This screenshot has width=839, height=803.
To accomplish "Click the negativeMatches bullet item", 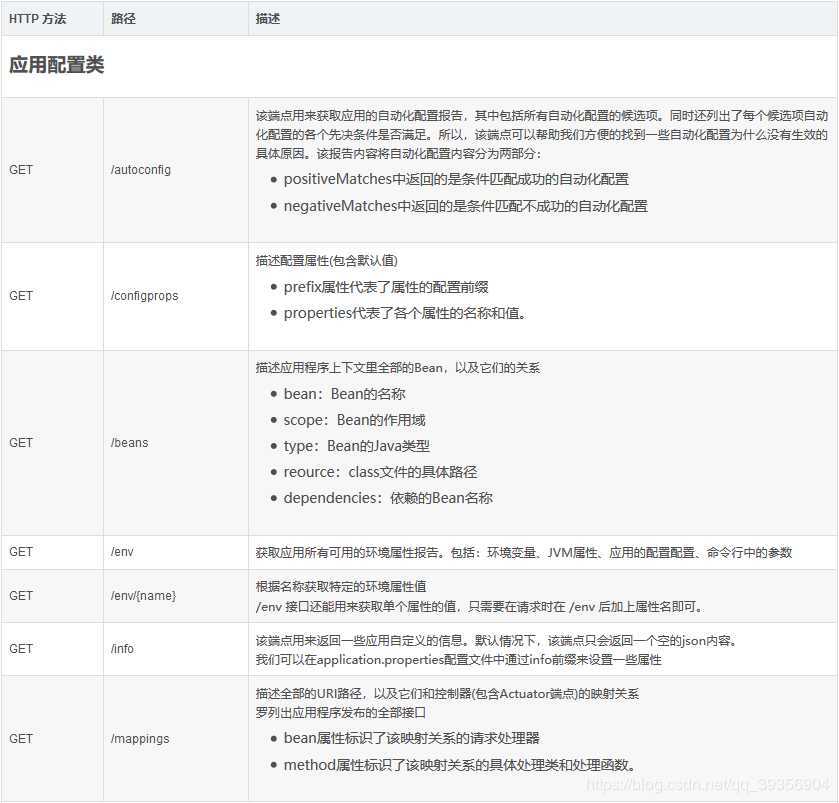I will click(465, 206).
